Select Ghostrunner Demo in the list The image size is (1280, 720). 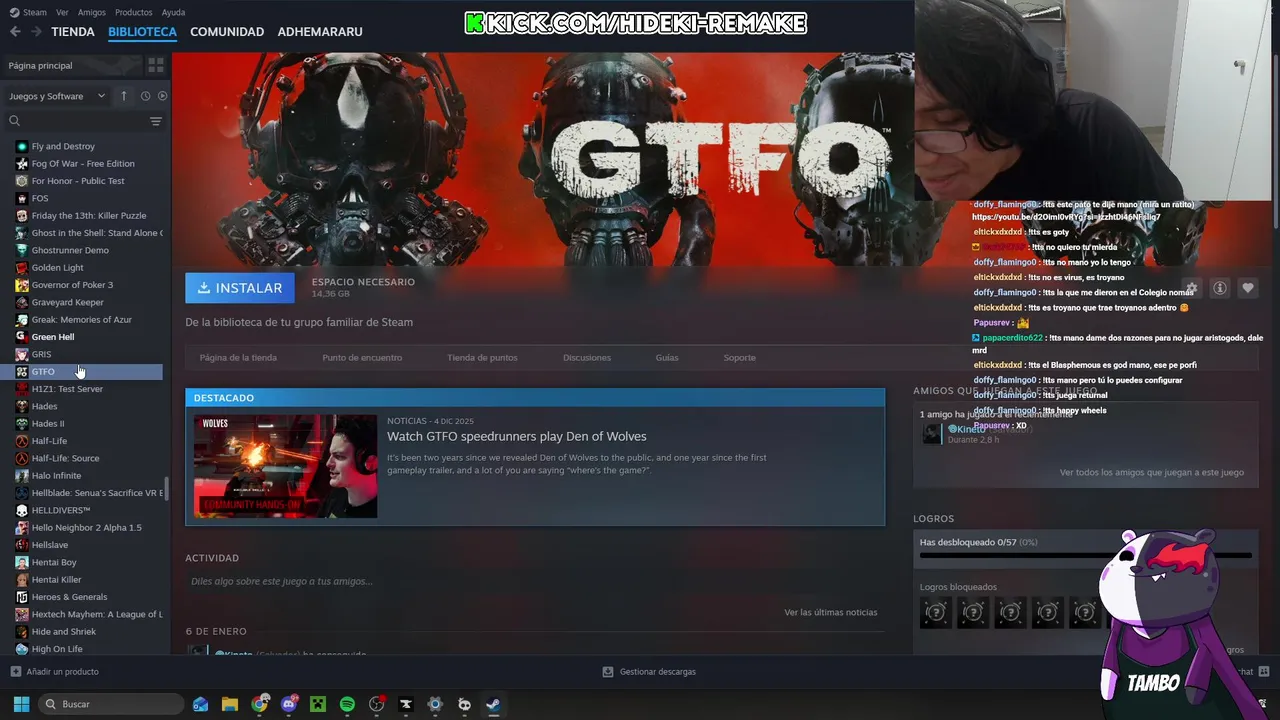tap(70, 250)
